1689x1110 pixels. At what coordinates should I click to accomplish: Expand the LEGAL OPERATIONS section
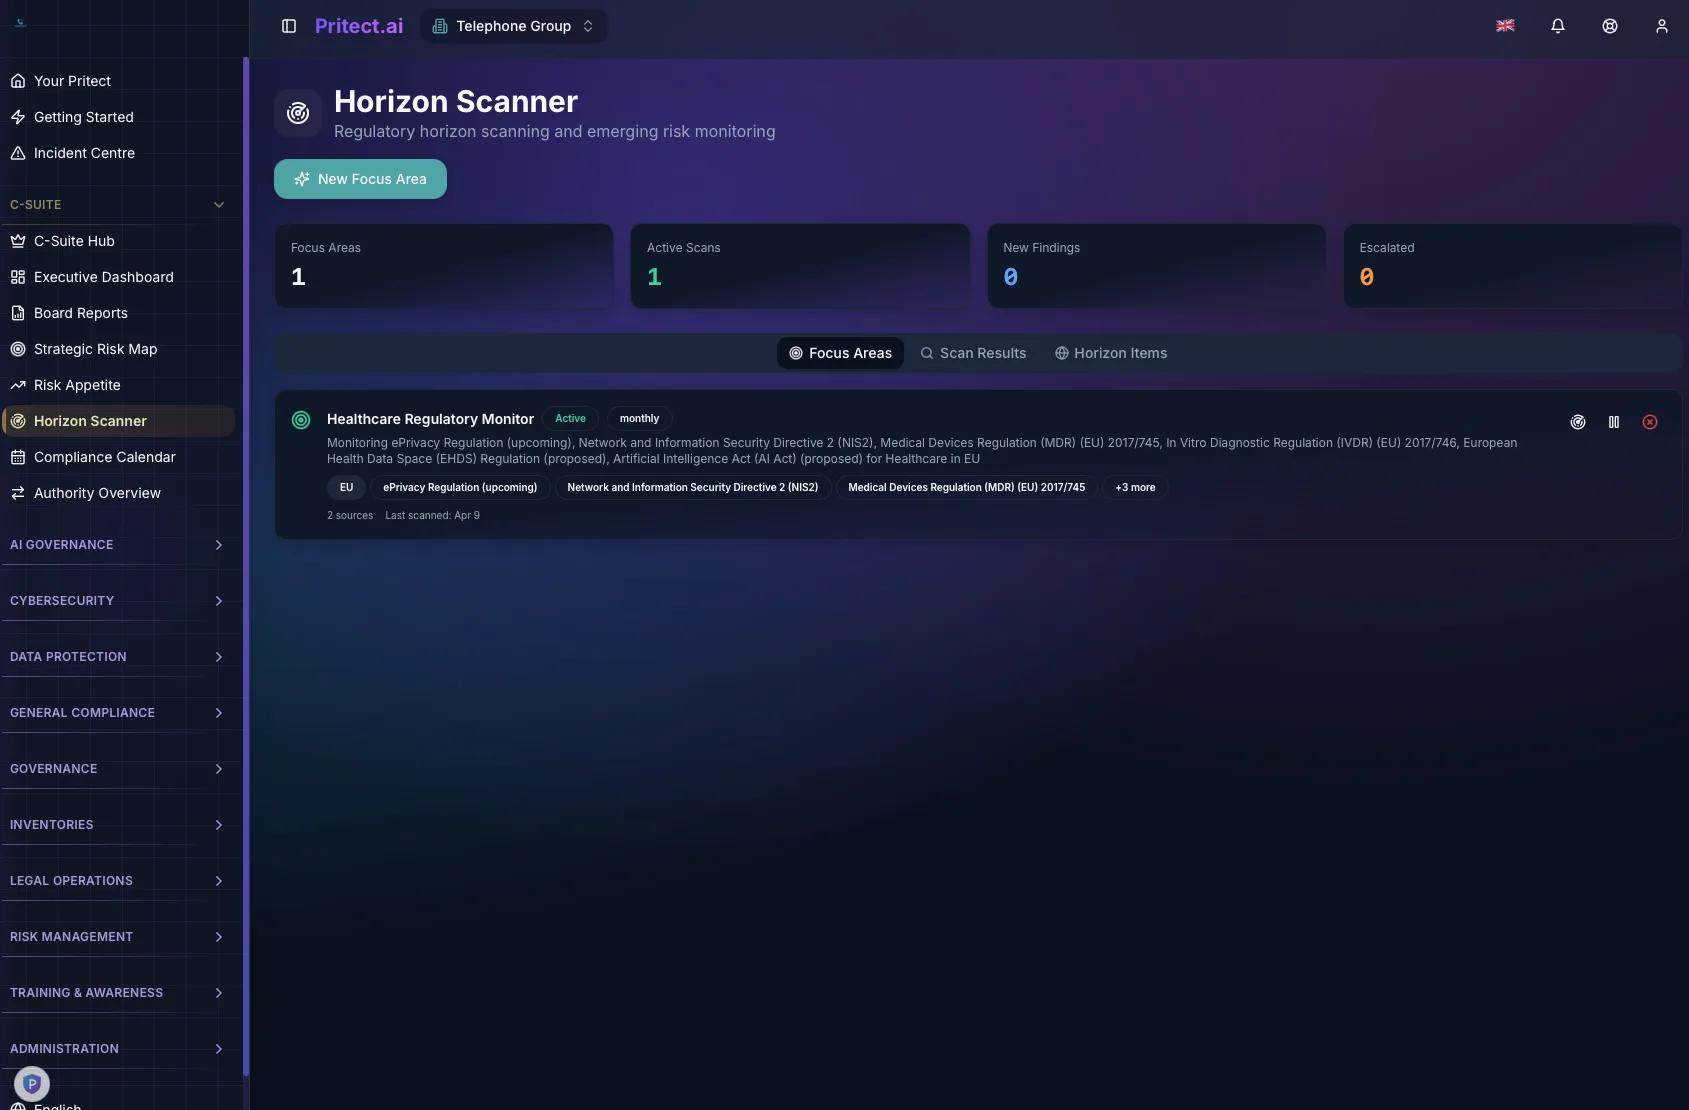point(118,881)
